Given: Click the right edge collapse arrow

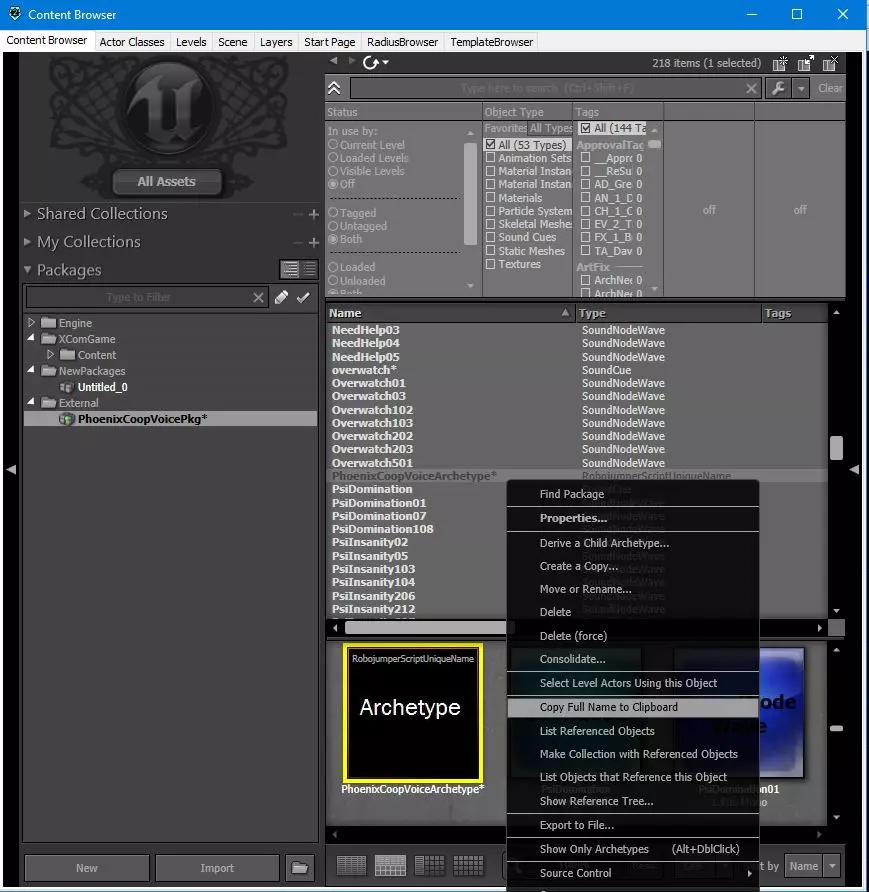Looking at the screenshot, I should 854,469.
